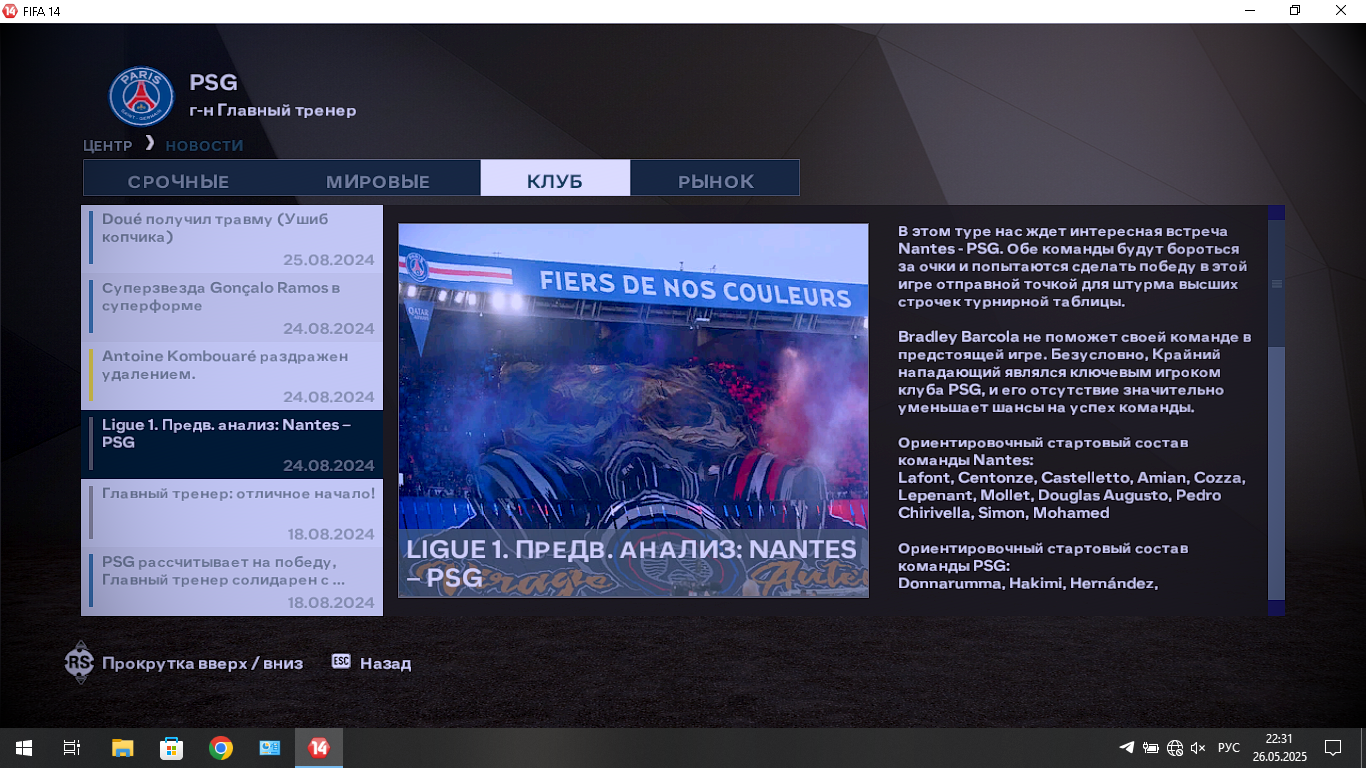Open the Windows notification center
Viewport: 1366px width, 768px height.
[x=1332, y=747]
